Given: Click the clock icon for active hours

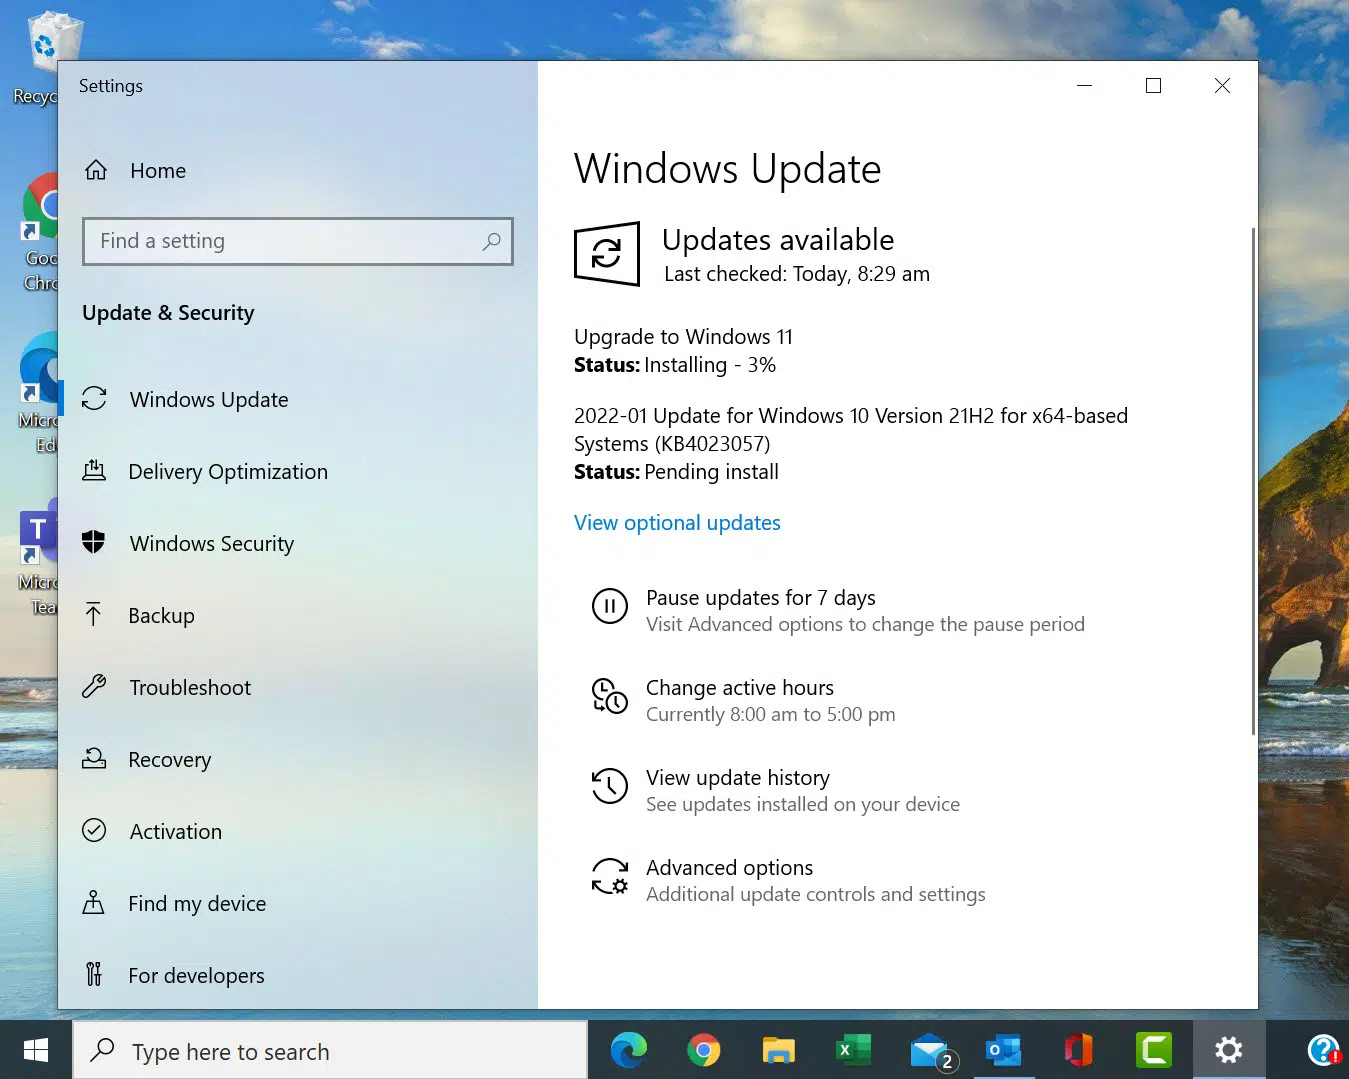Looking at the screenshot, I should point(610,696).
